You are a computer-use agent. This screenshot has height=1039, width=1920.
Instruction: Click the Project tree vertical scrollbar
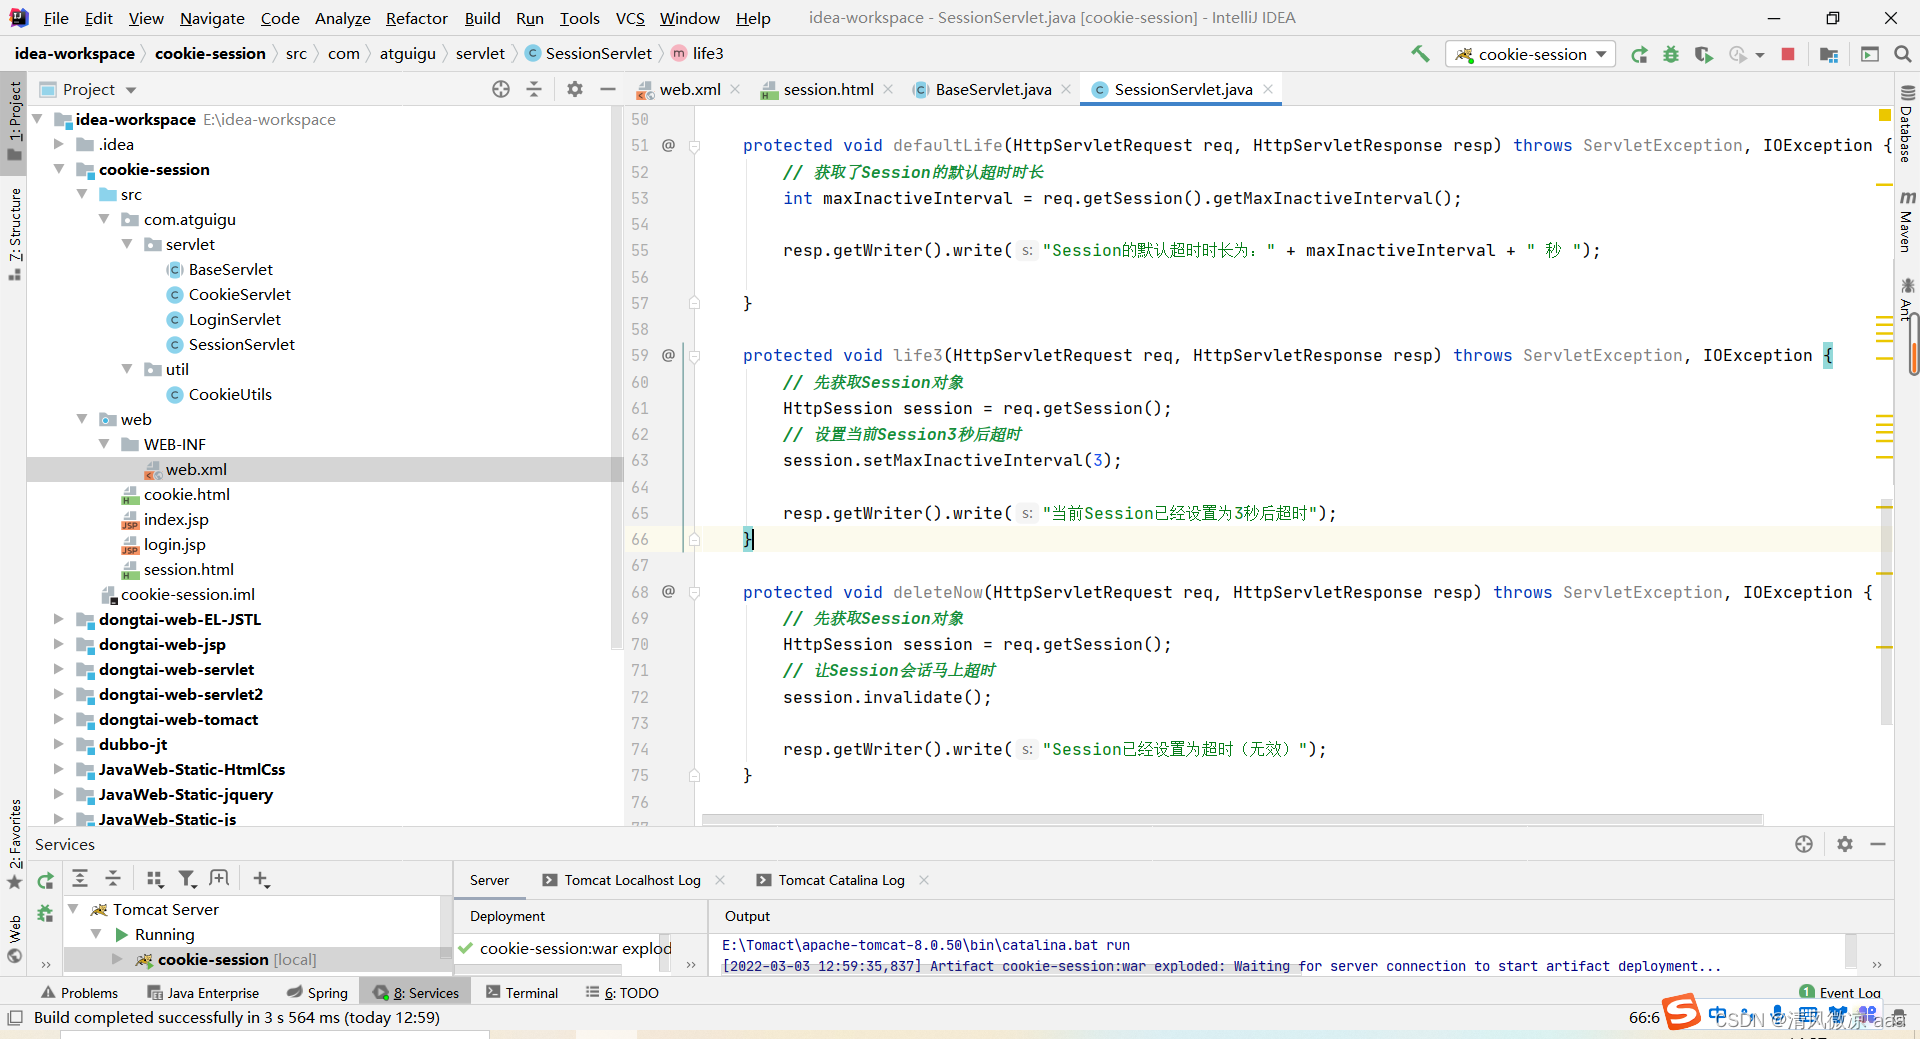(x=617, y=378)
